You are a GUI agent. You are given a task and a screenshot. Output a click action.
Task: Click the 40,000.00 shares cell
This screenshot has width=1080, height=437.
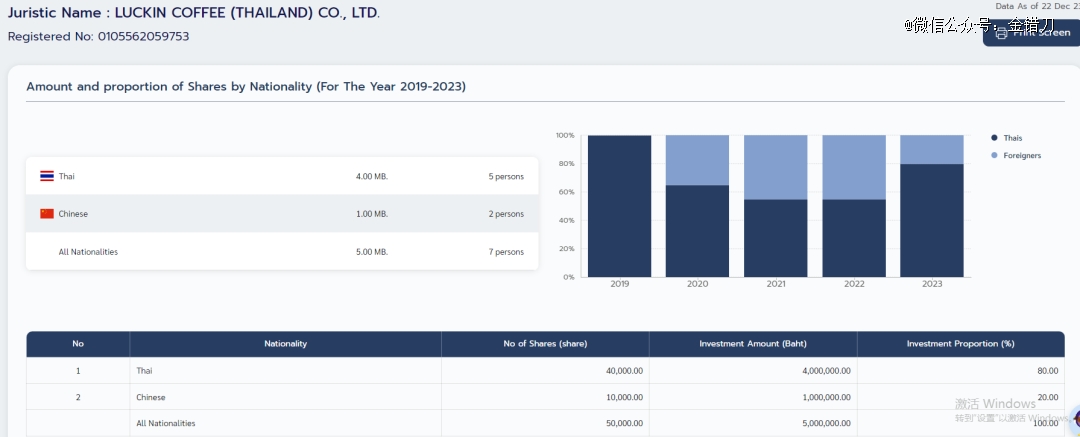(x=546, y=371)
